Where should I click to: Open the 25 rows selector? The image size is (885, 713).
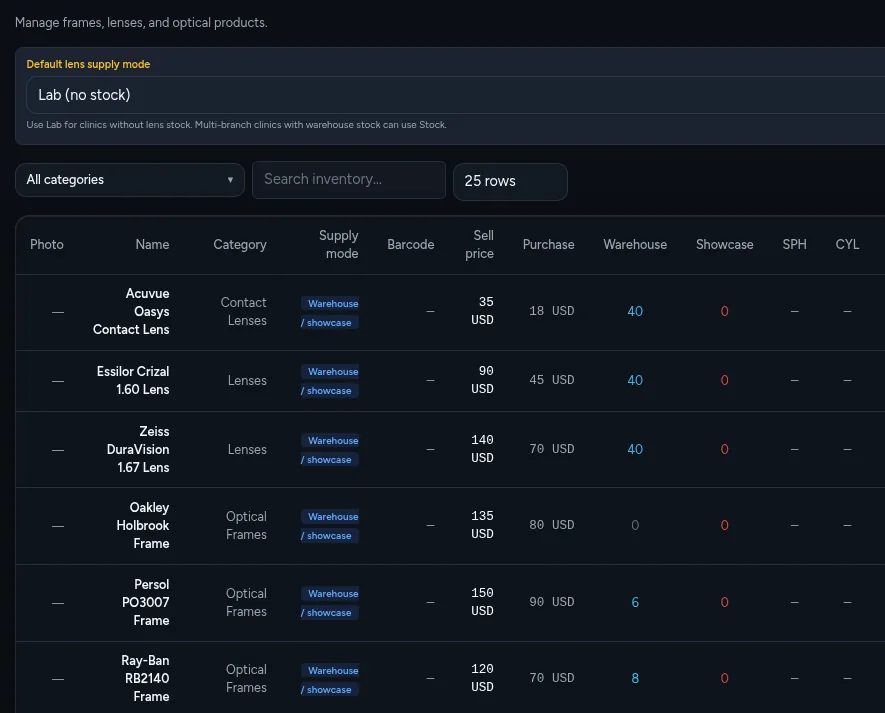pyautogui.click(x=510, y=181)
